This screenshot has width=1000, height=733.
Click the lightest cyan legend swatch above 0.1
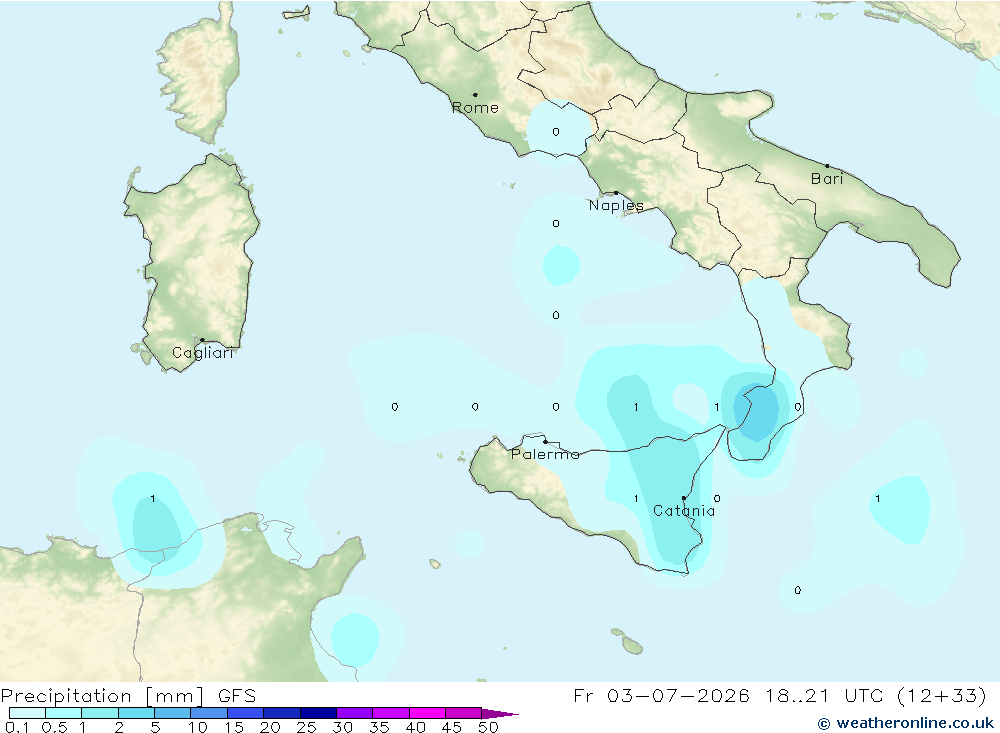[x=27, y=713]
